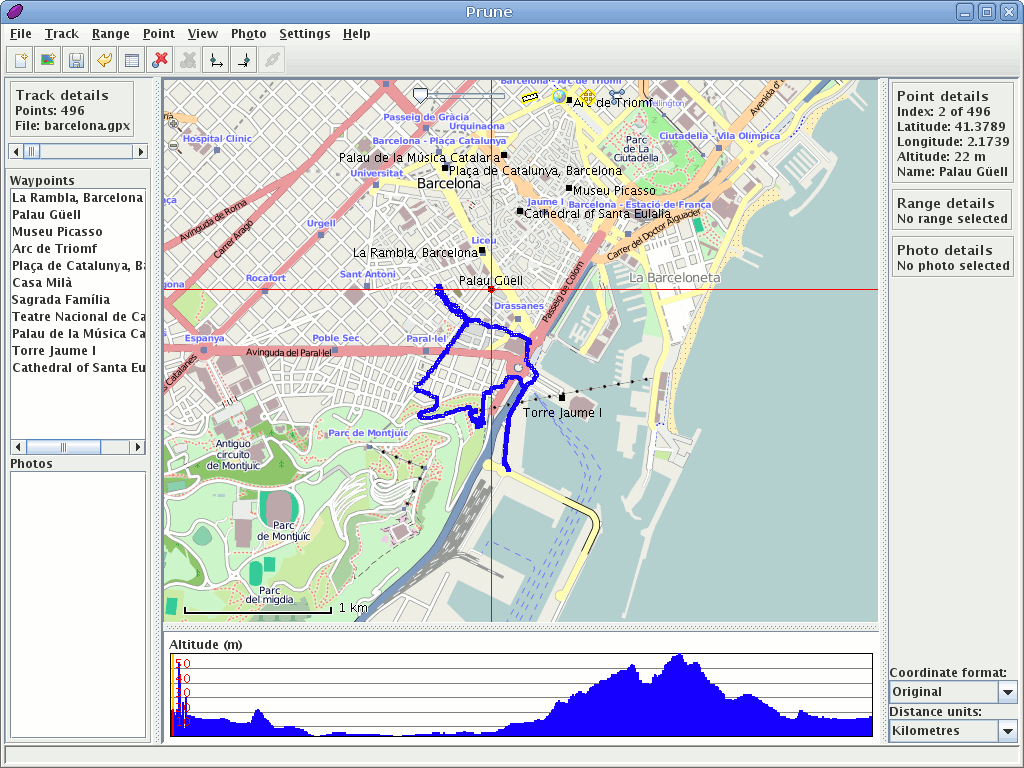Click the track position scrollbar left arrow
The height and width of the screenshot is (768, 1024).
[x=16, y=152]
